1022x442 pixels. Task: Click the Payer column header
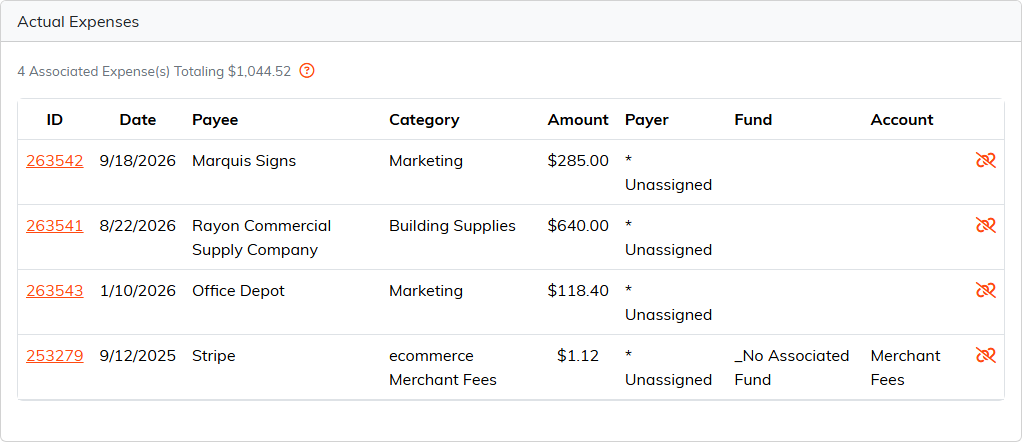click(647, 120)
